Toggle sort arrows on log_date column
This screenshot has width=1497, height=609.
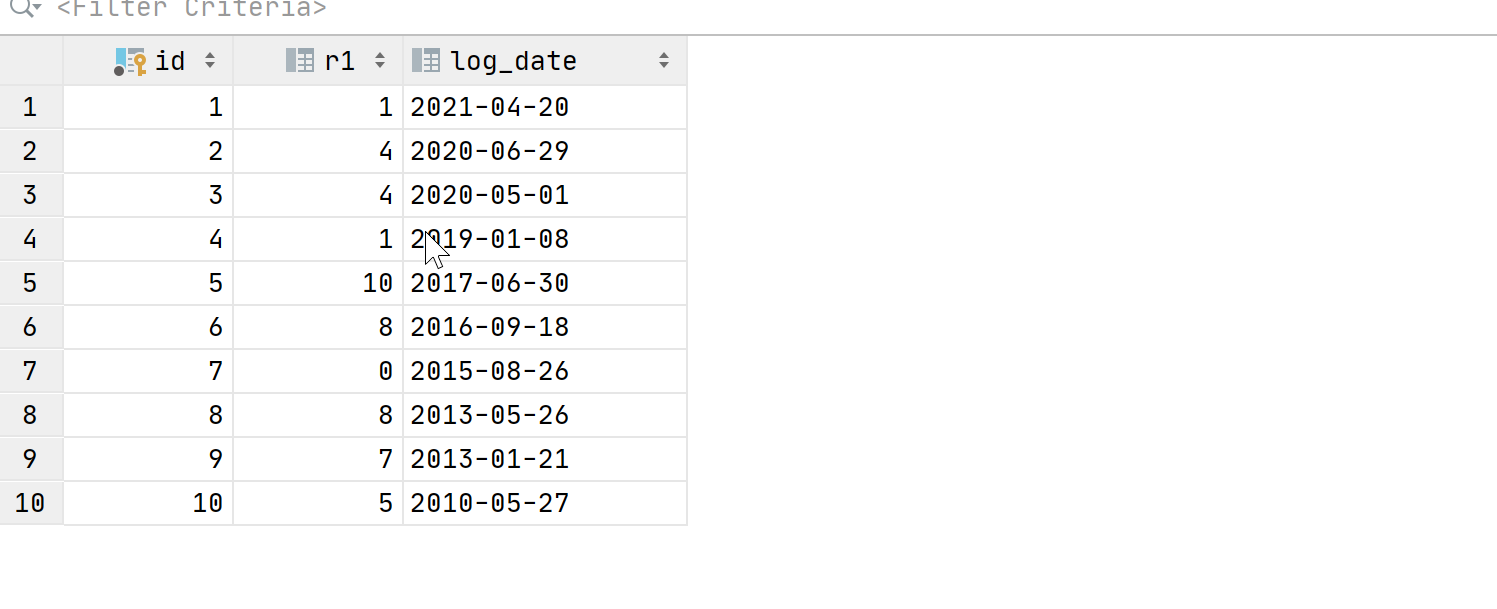tap(664, 61)
